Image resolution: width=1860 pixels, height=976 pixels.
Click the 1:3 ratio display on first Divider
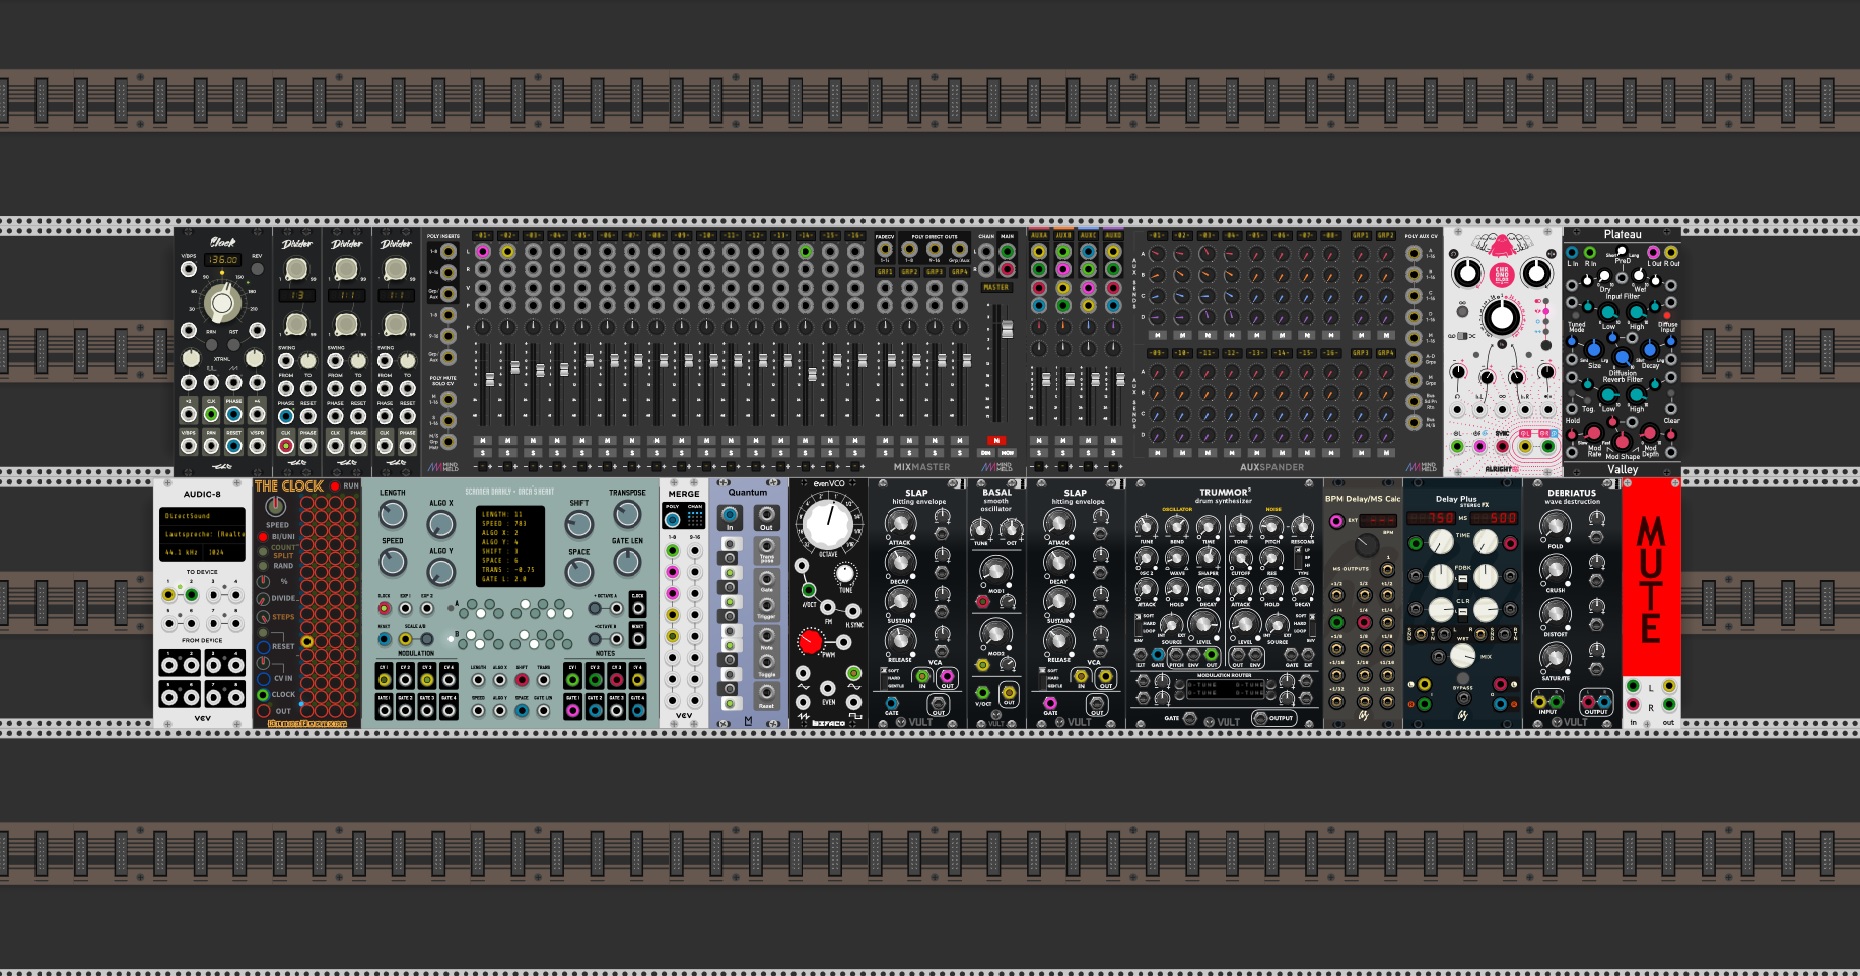297,295
